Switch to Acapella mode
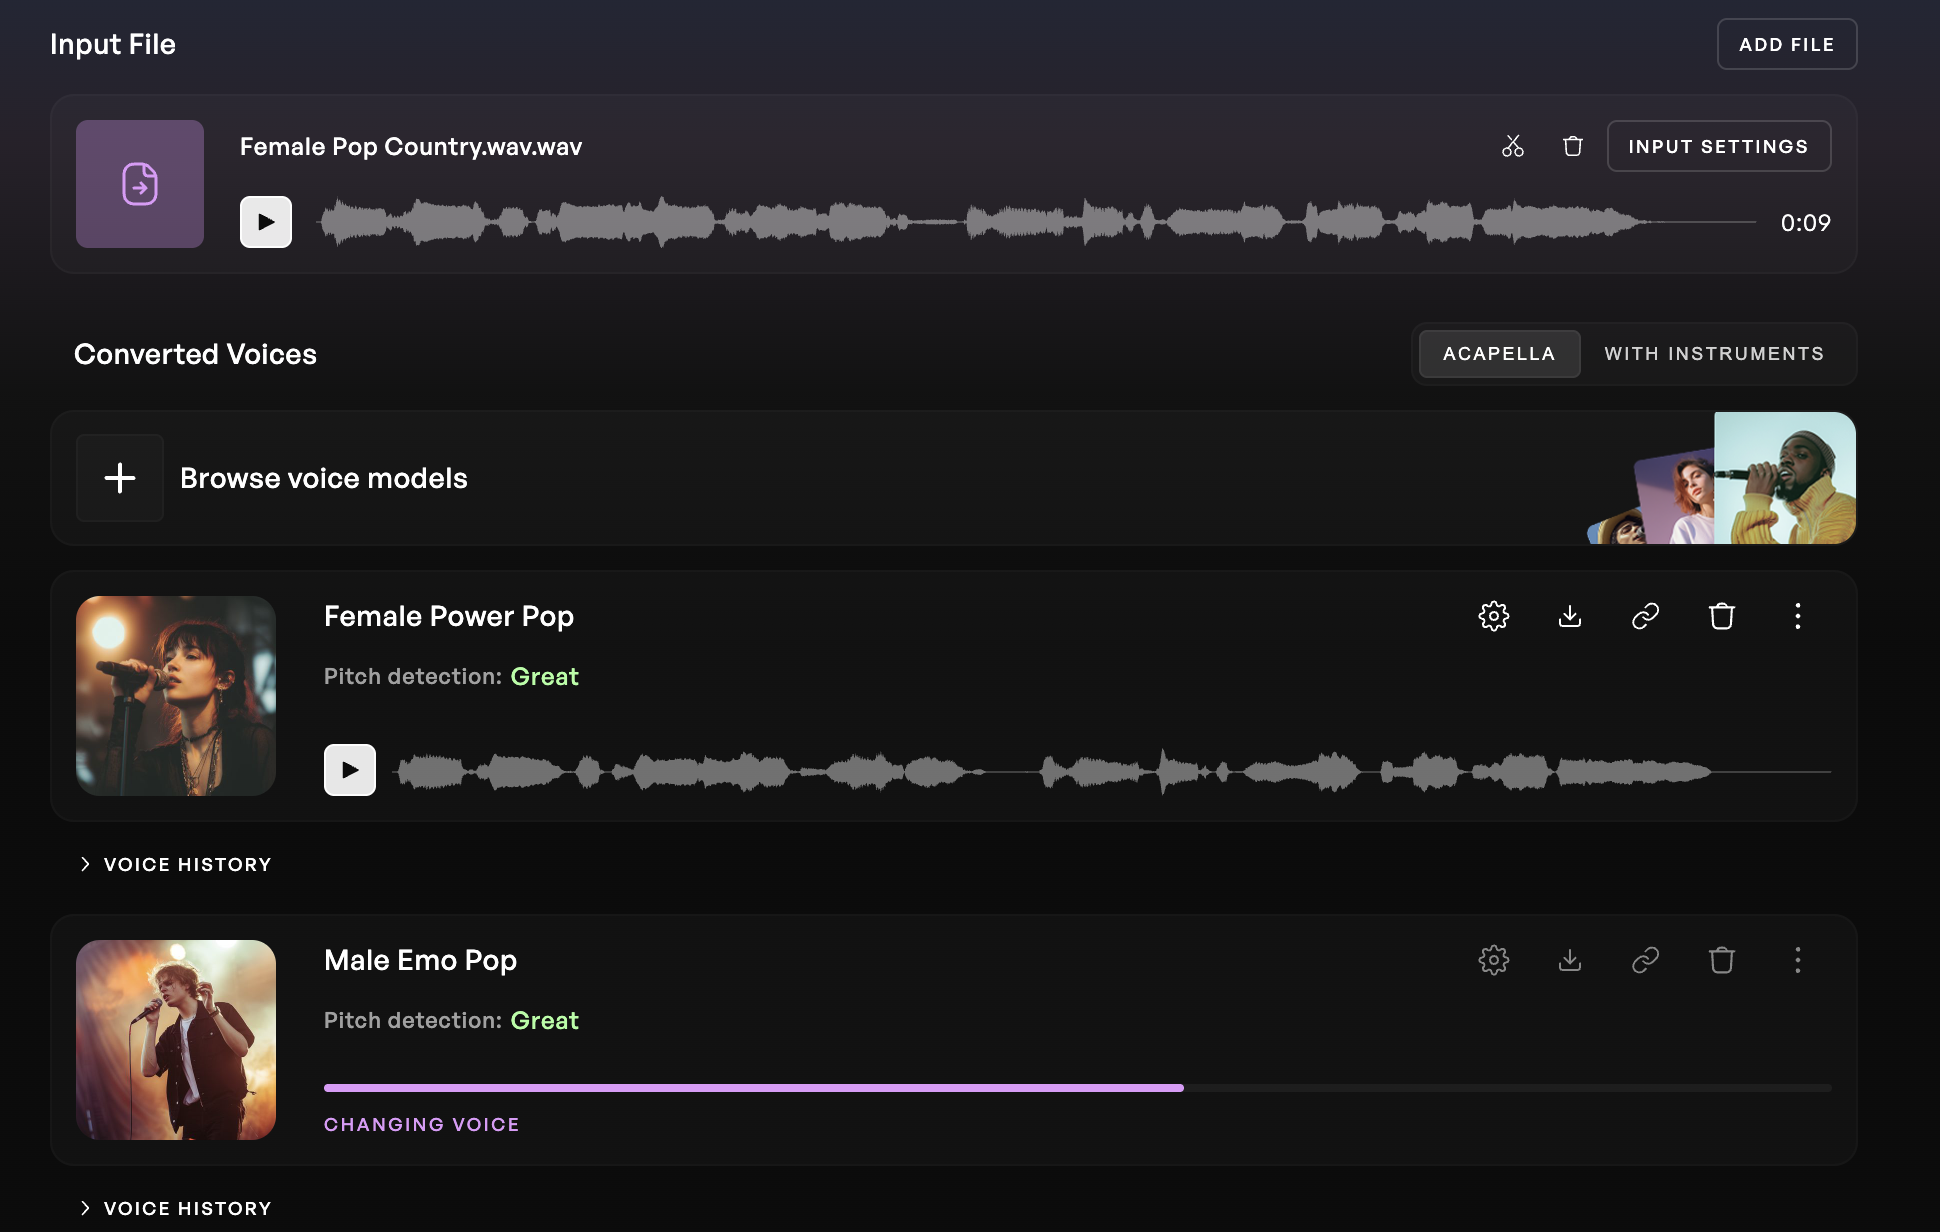 (1498, 354)
